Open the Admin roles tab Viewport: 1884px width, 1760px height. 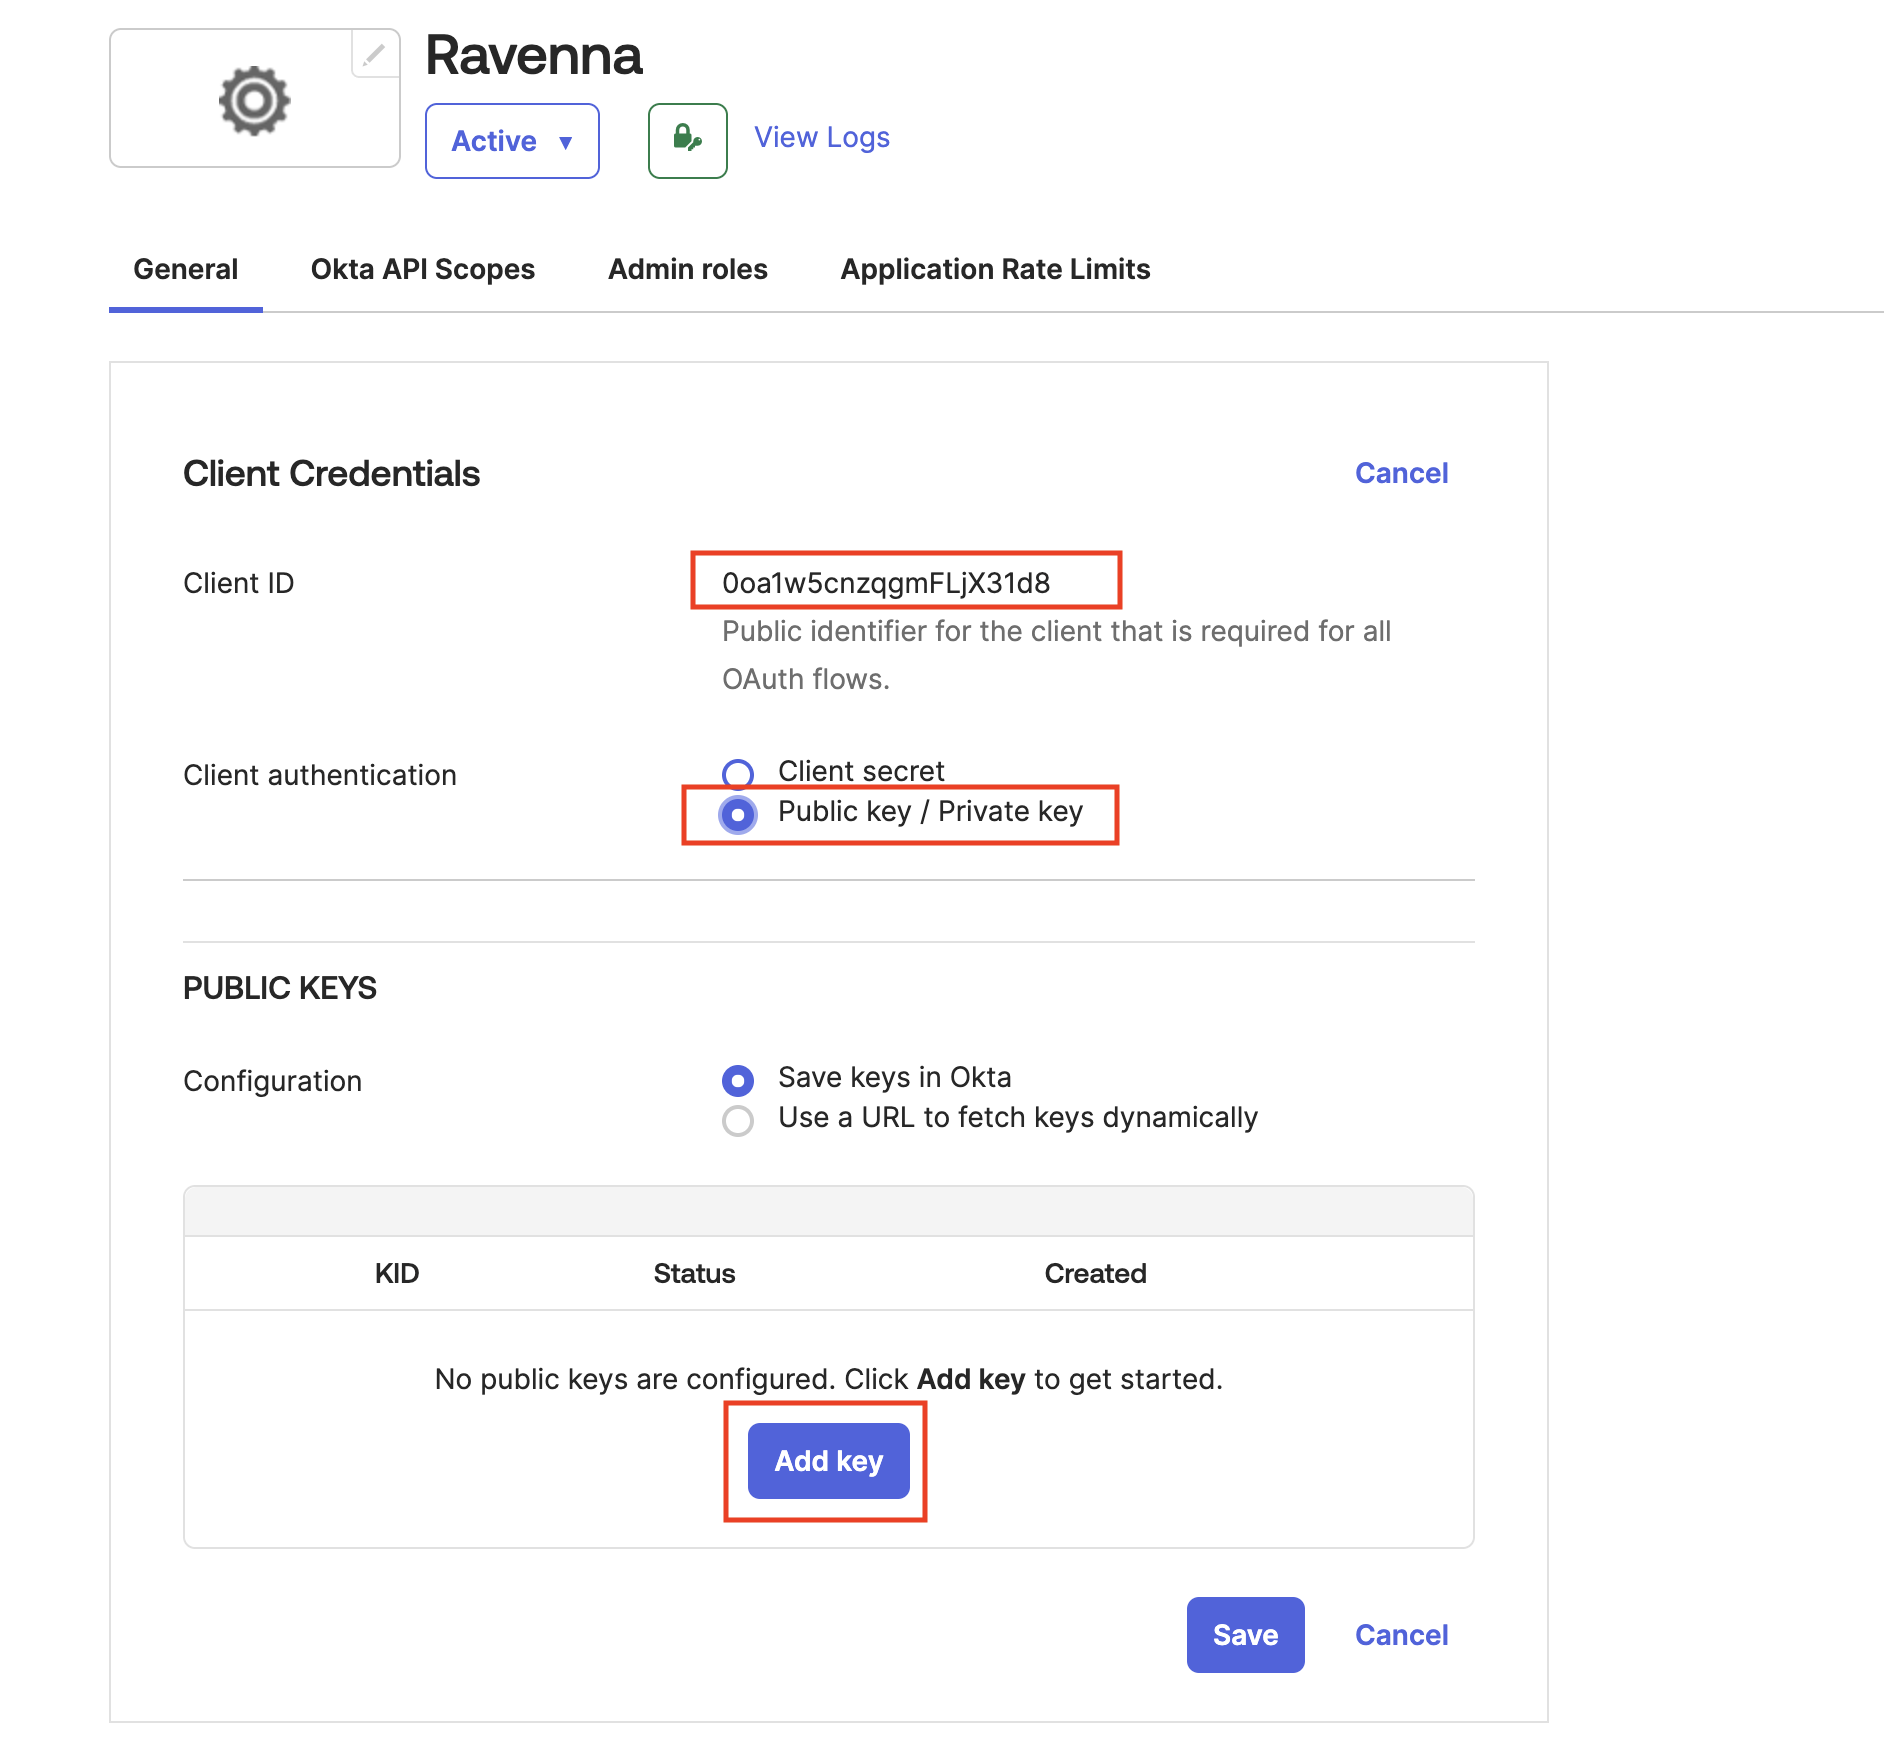click(x=688, y=269)
